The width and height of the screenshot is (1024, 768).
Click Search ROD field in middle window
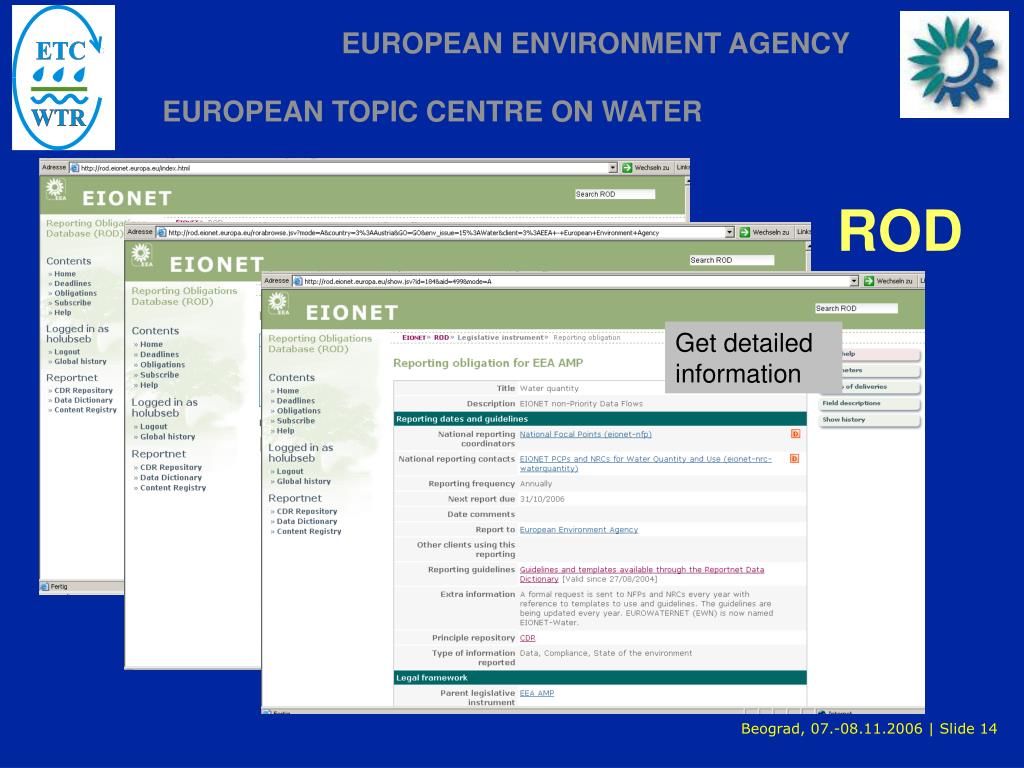(x=732, y=260)
